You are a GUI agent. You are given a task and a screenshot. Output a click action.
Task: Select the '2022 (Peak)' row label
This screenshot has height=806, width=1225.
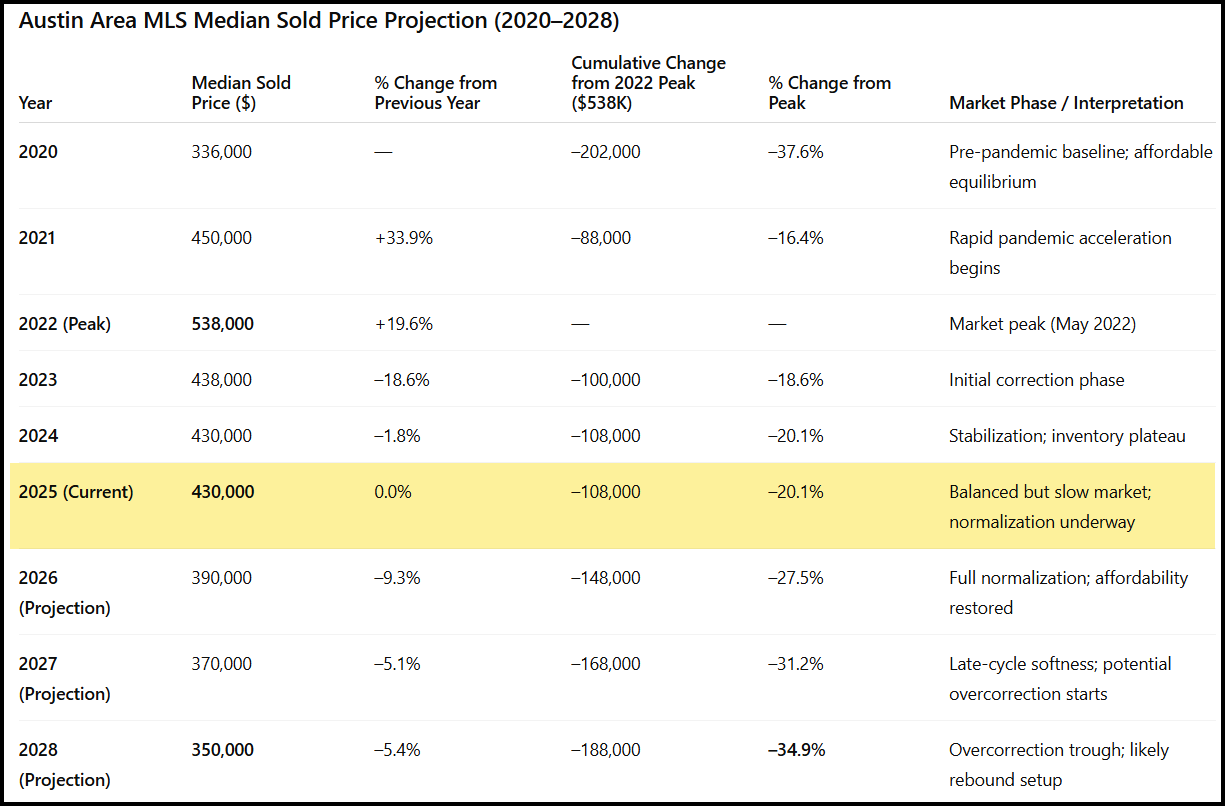pos(65,324)
